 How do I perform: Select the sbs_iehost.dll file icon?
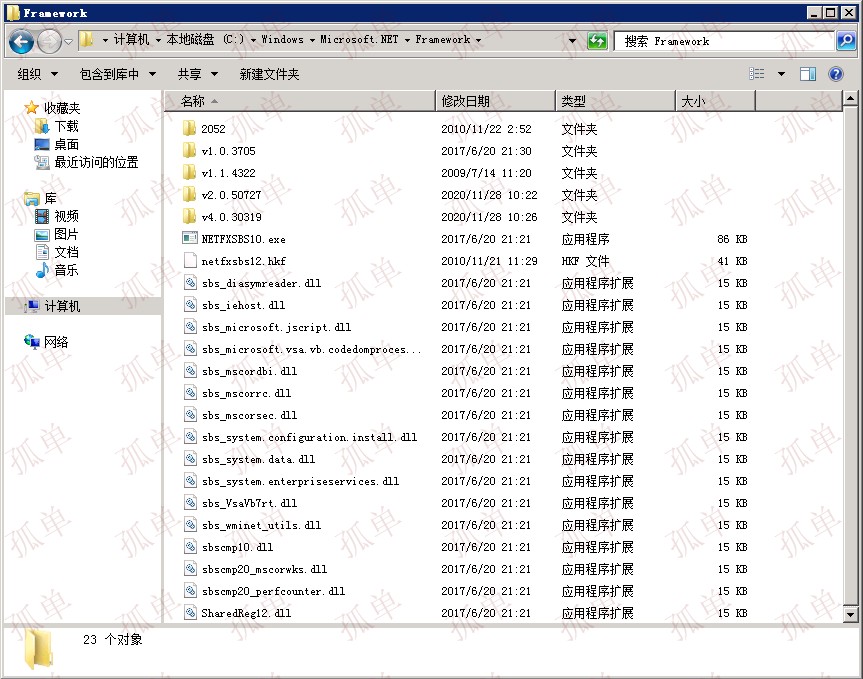(x=190, y=304)
